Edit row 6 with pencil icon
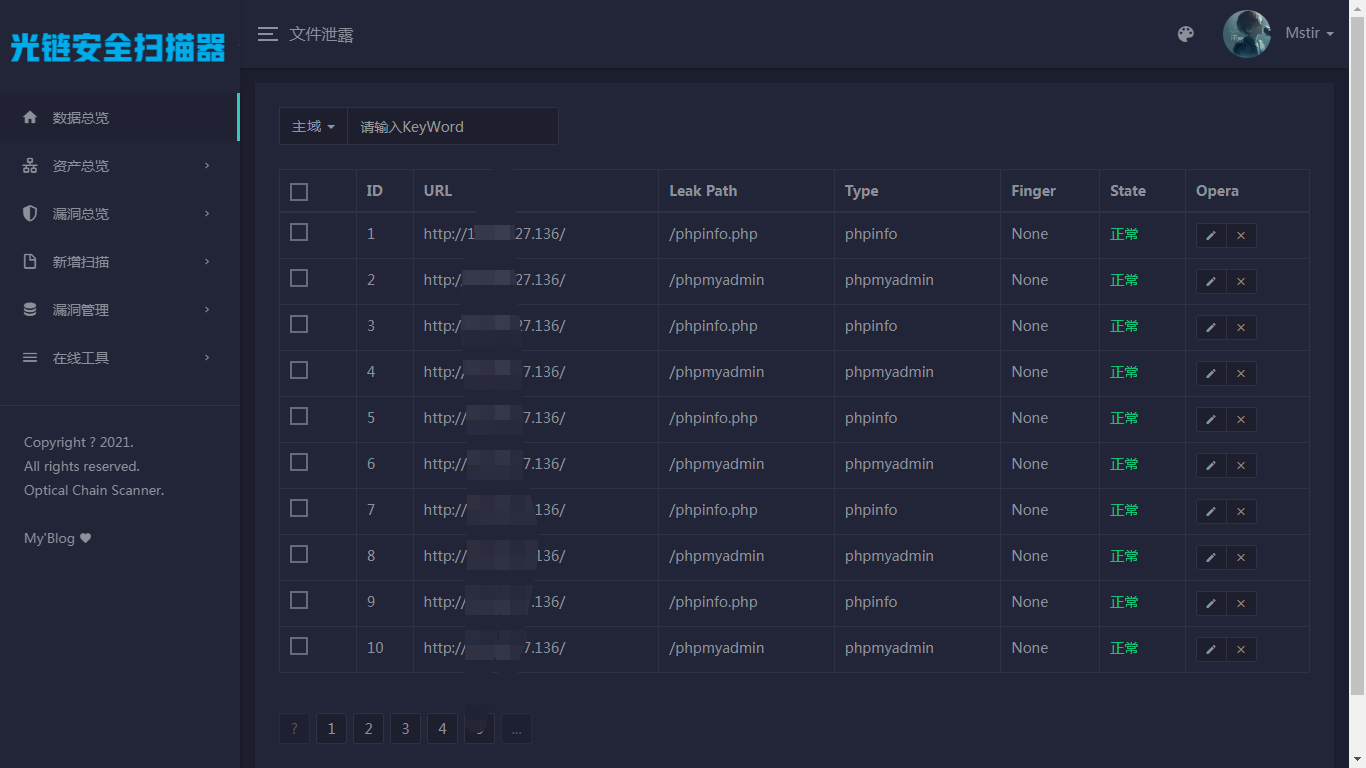 [1211, 466]
